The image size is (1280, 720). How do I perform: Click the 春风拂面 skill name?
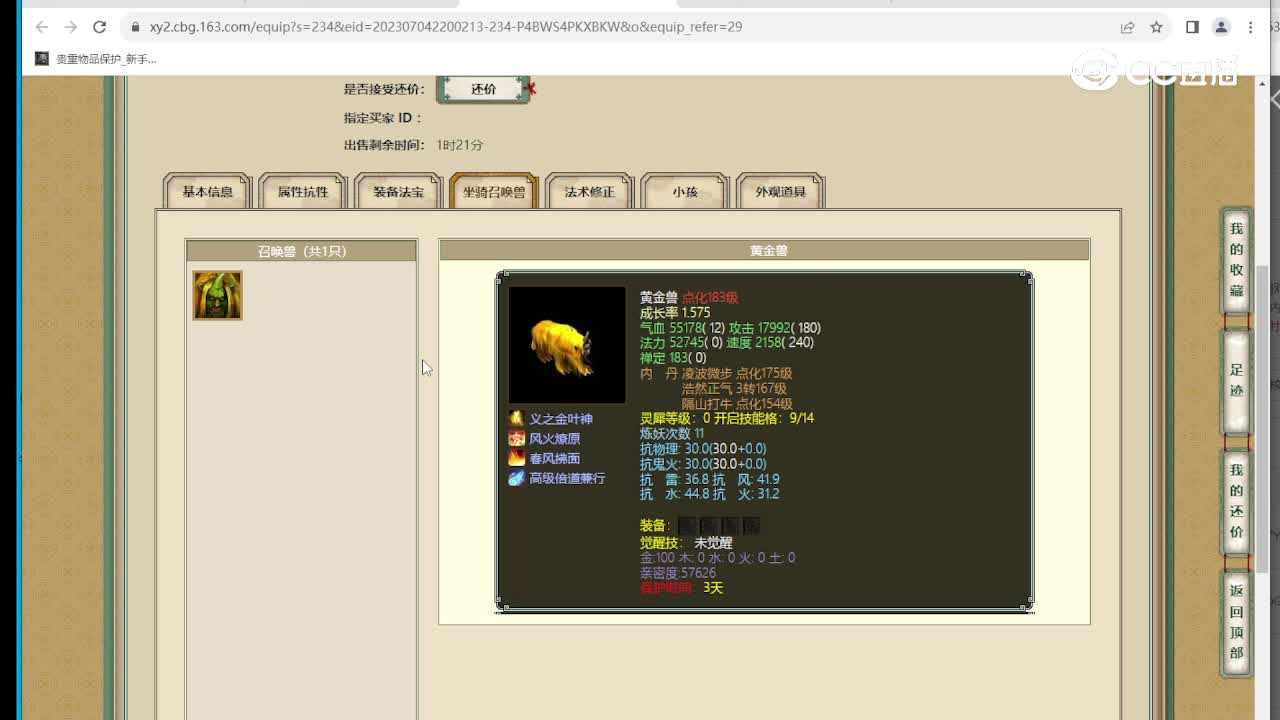pos(555,458)
